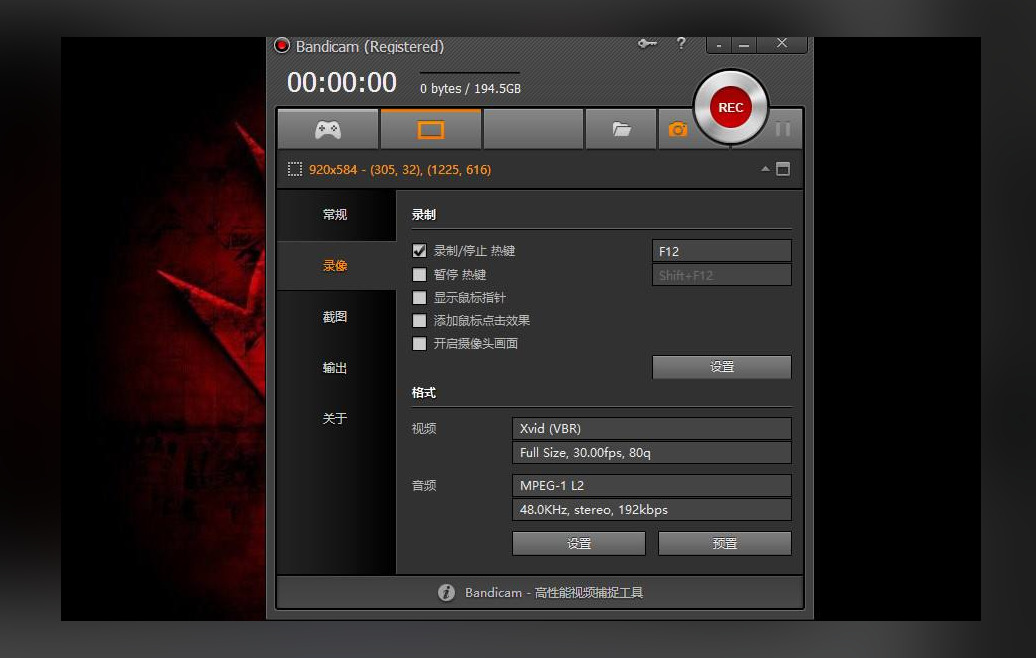1036x658 pixels.
Task: Open the 常规 settings tab
Action: (x=336, y=215)
